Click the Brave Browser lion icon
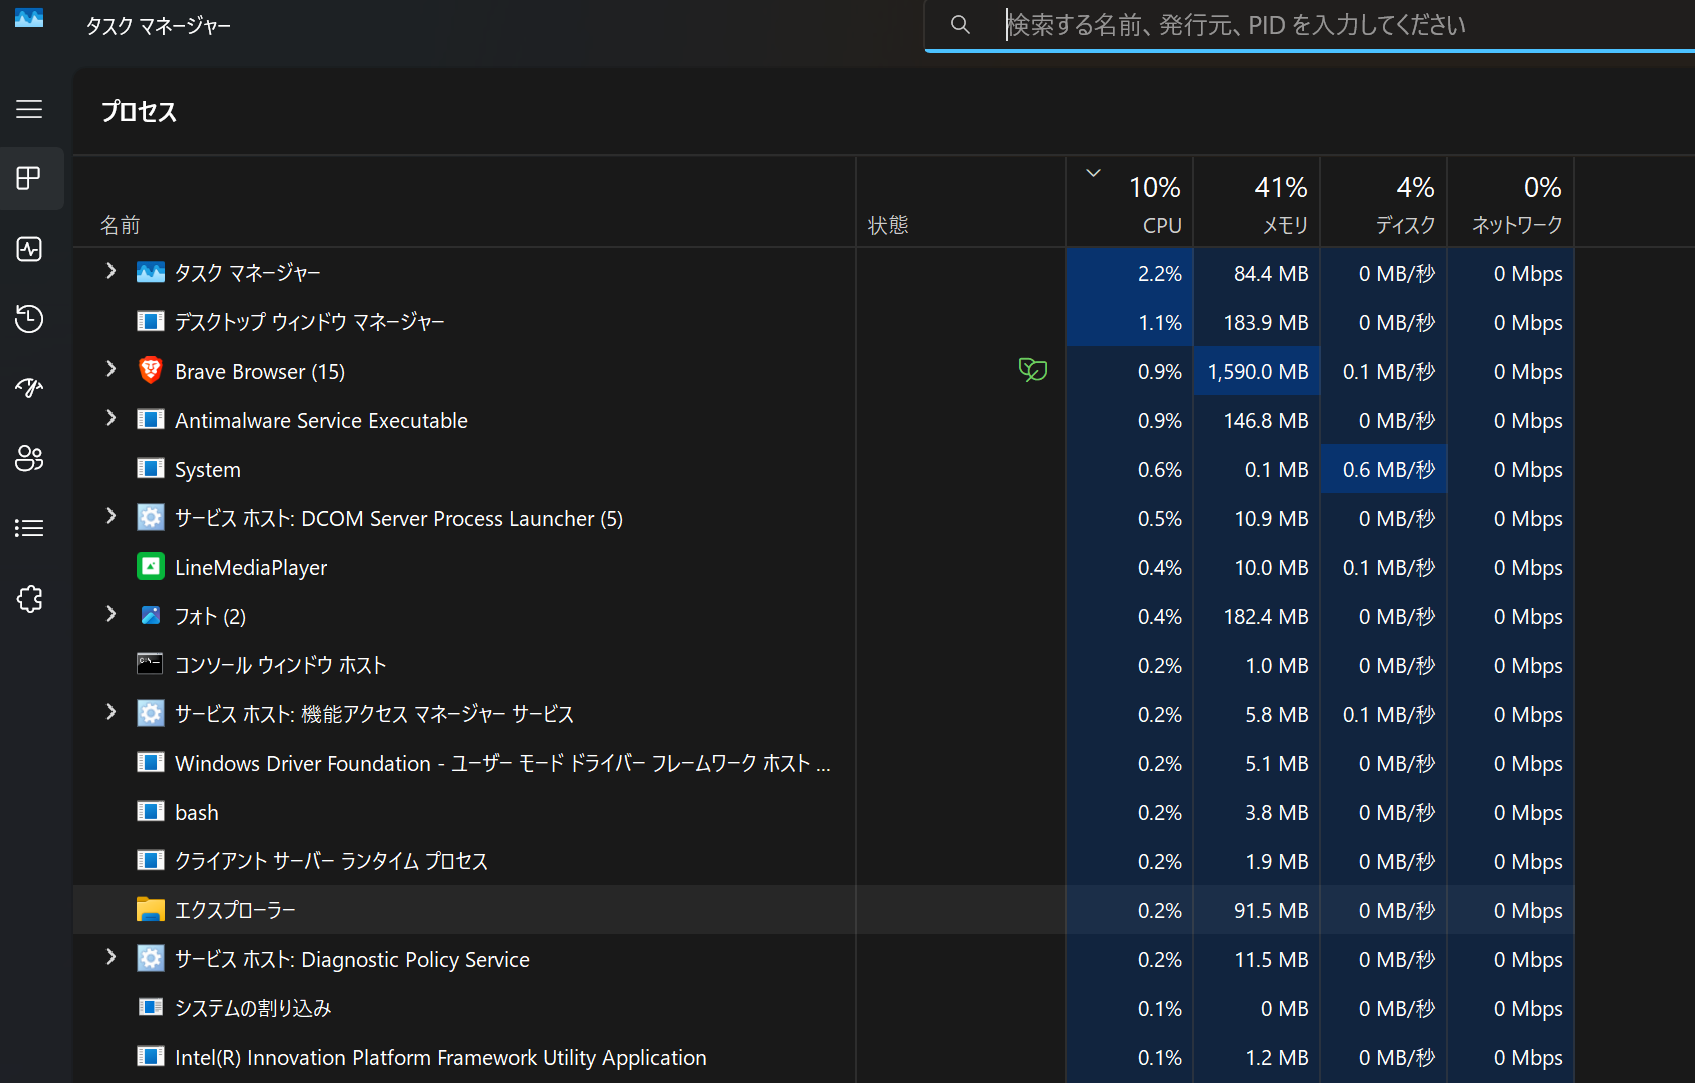The height and width of the screenshot is (1083, 1695). pos(151,370)
